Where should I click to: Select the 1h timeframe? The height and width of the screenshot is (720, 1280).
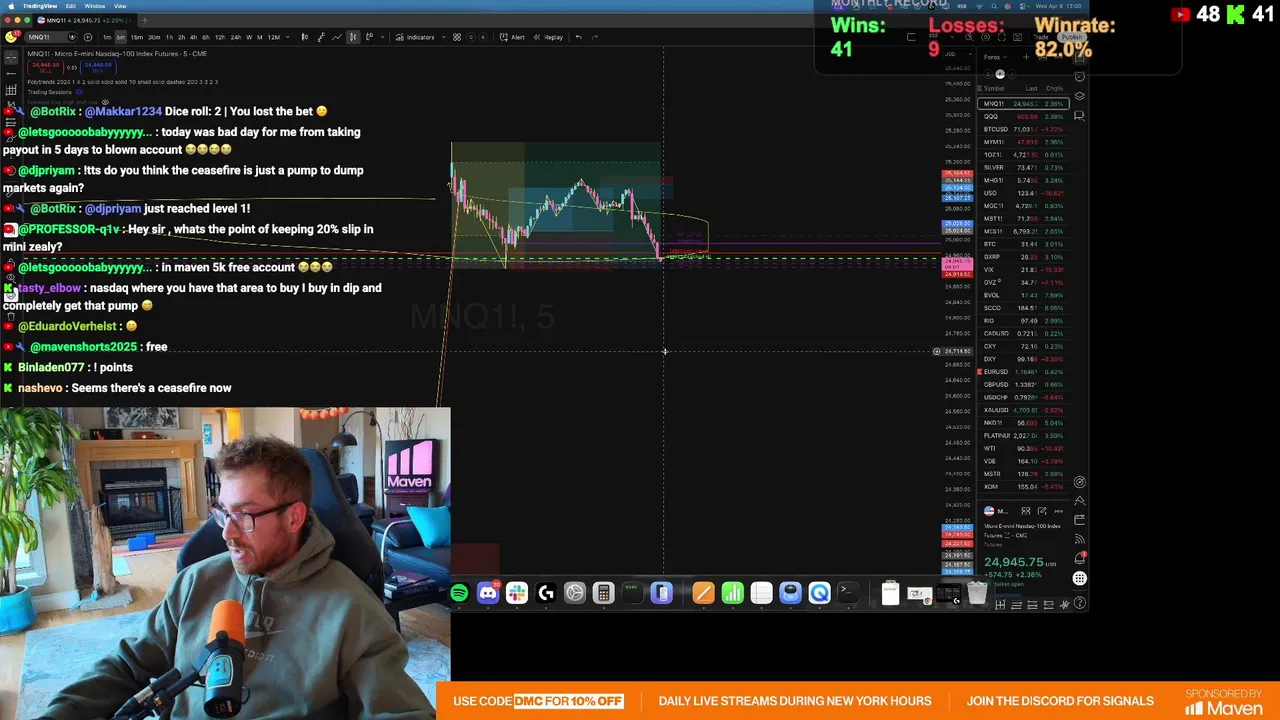[169, 37]
